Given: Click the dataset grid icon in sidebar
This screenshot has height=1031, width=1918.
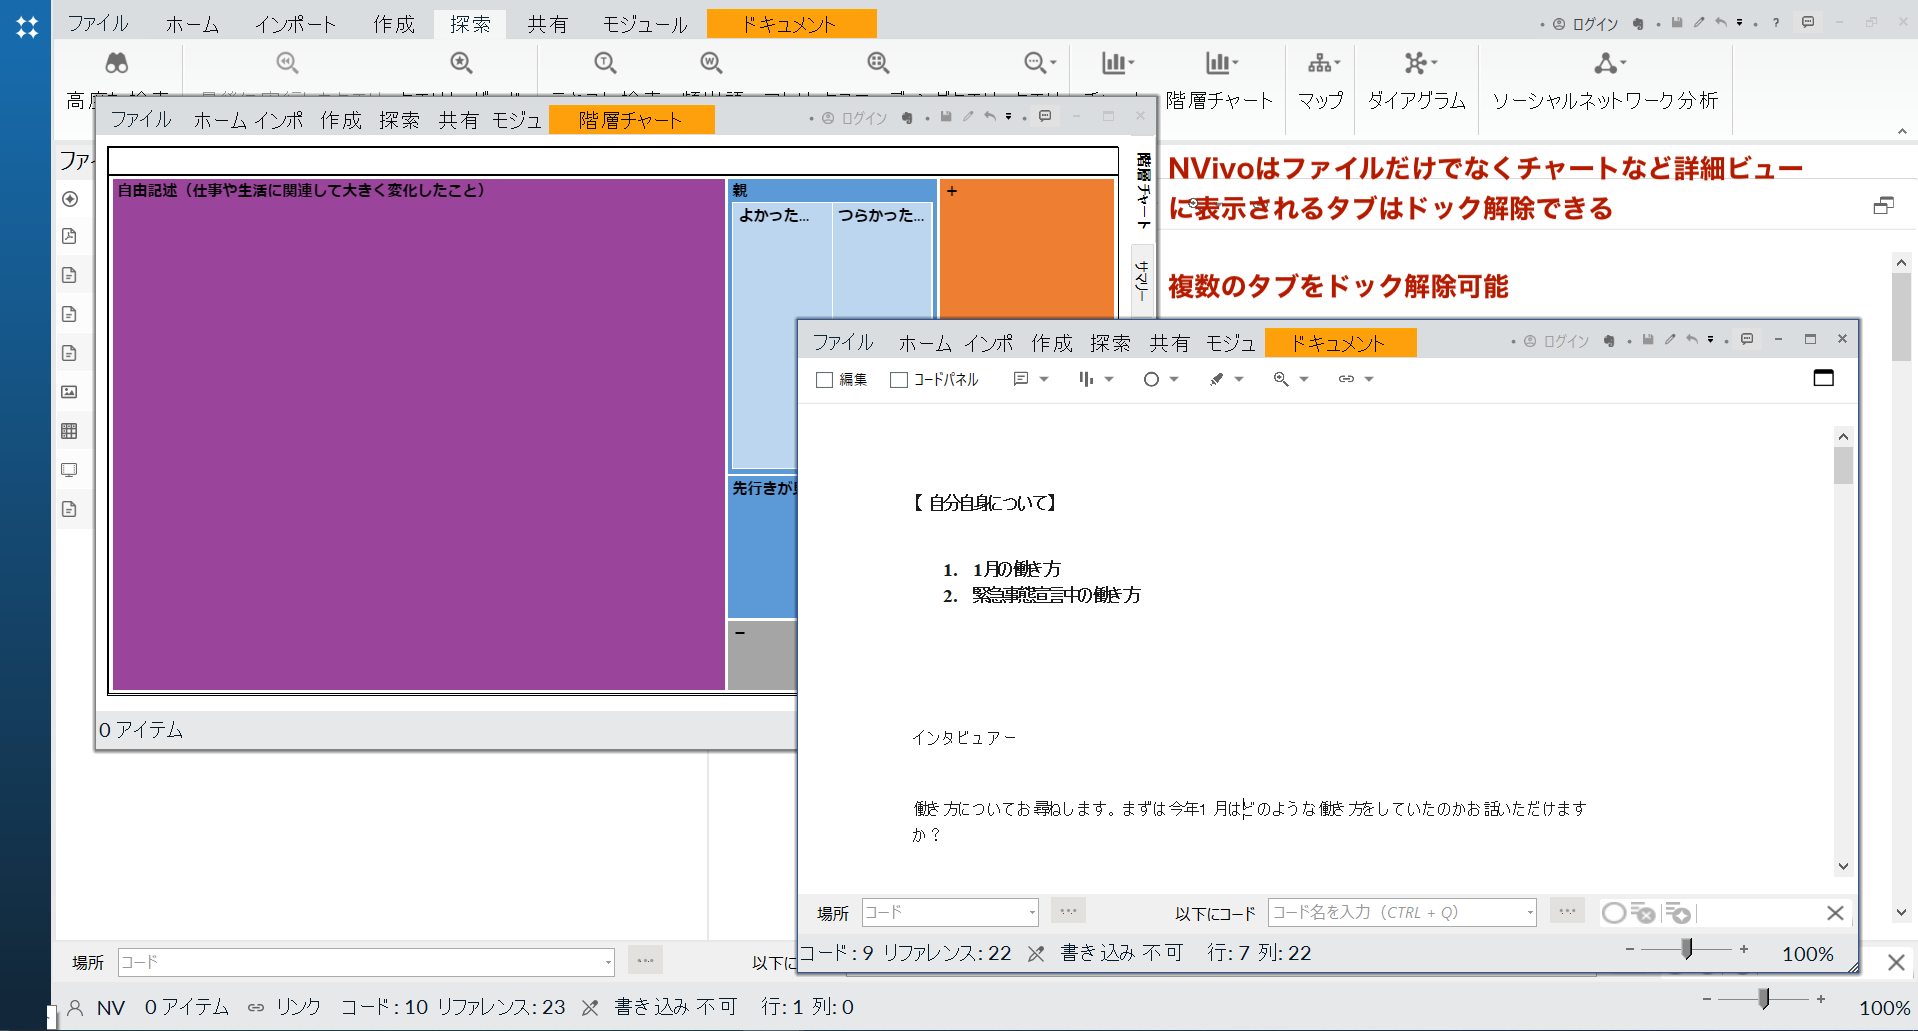Looking at the screenshot, I should pos(70,431).
